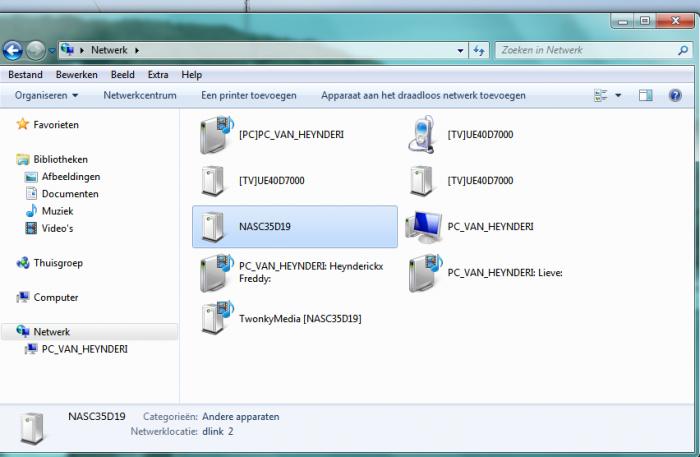Open the Help menu
The image size is (700, 457).
[192, 75]
